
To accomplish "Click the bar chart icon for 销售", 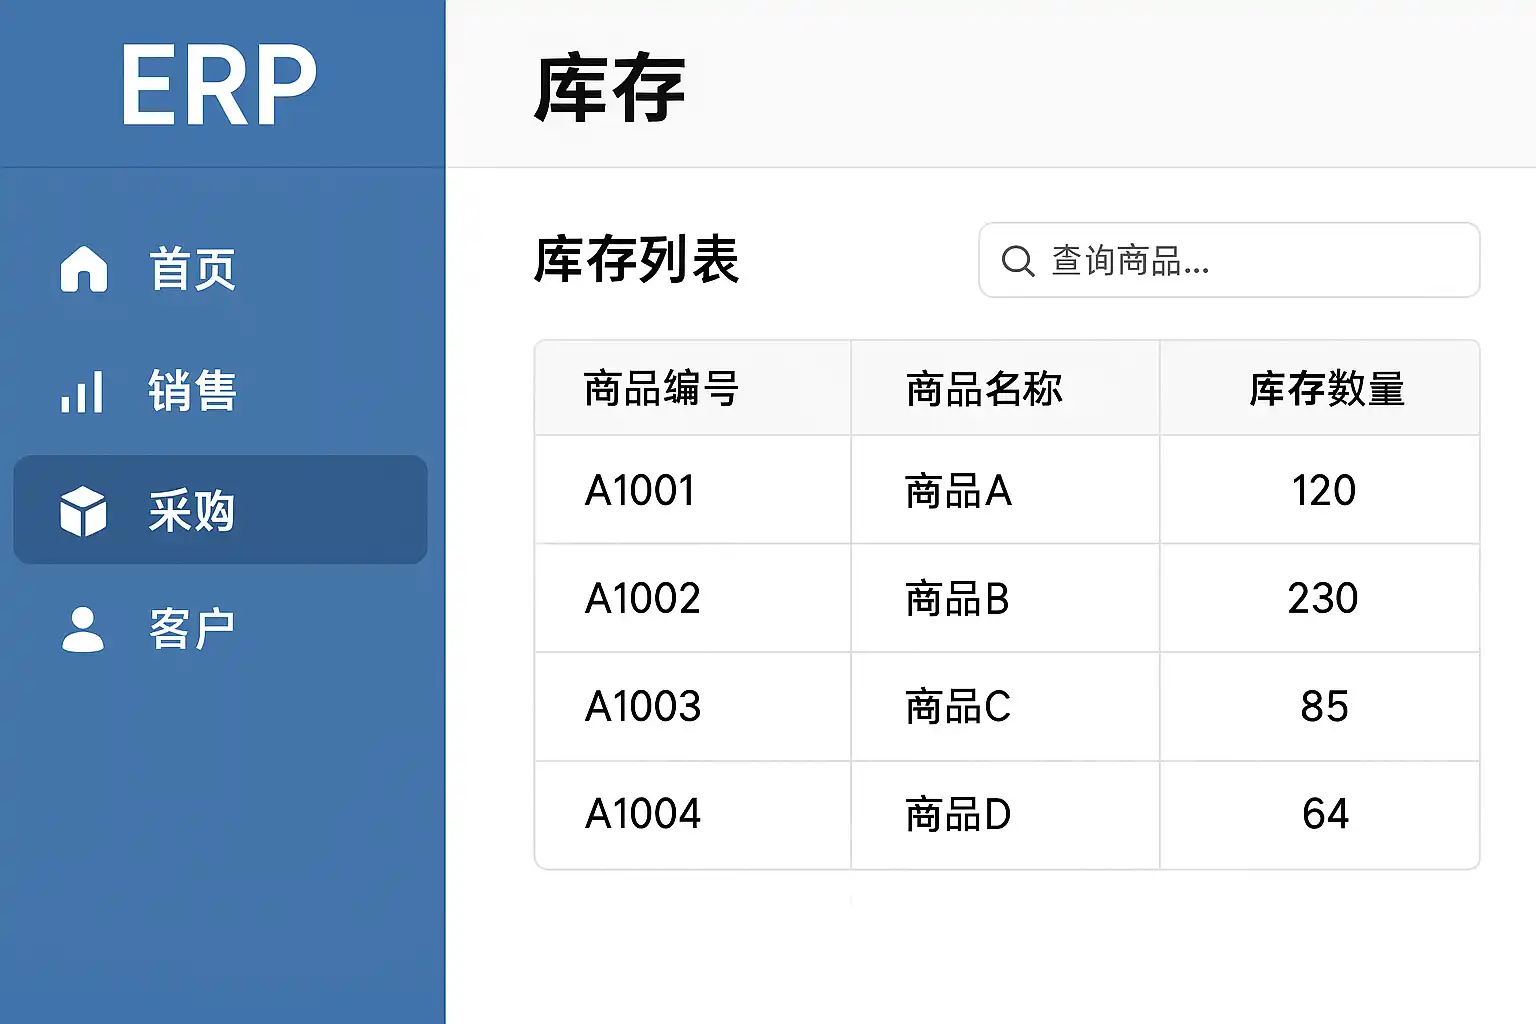I will point(82,391).
